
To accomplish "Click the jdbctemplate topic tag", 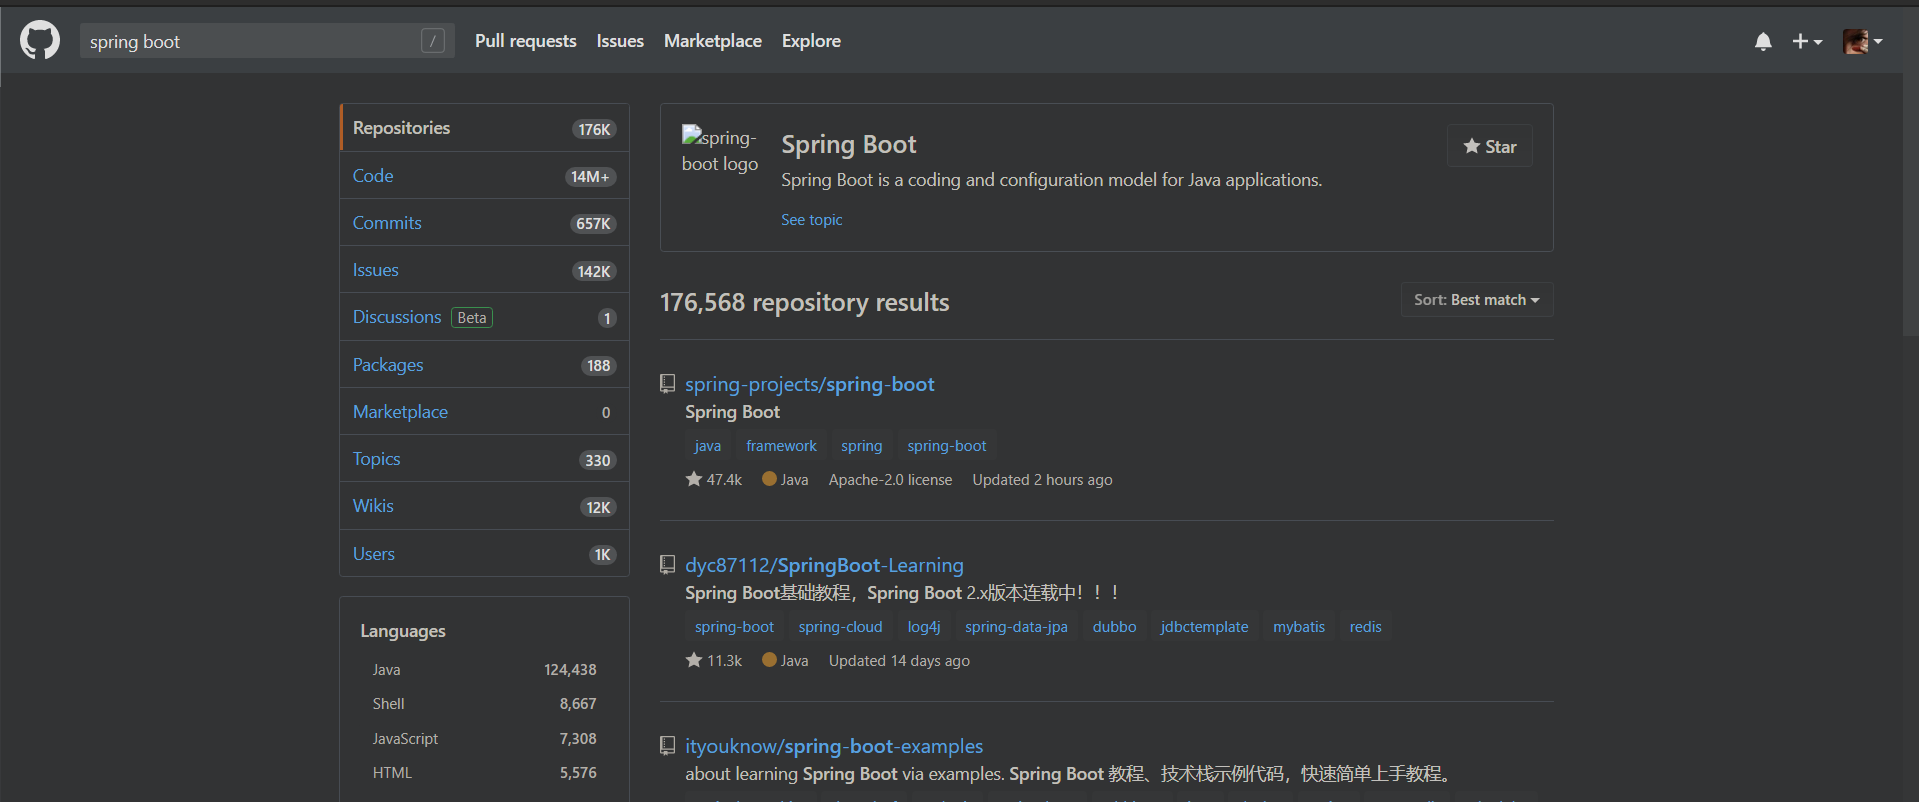I will [x=1205, y=627].
